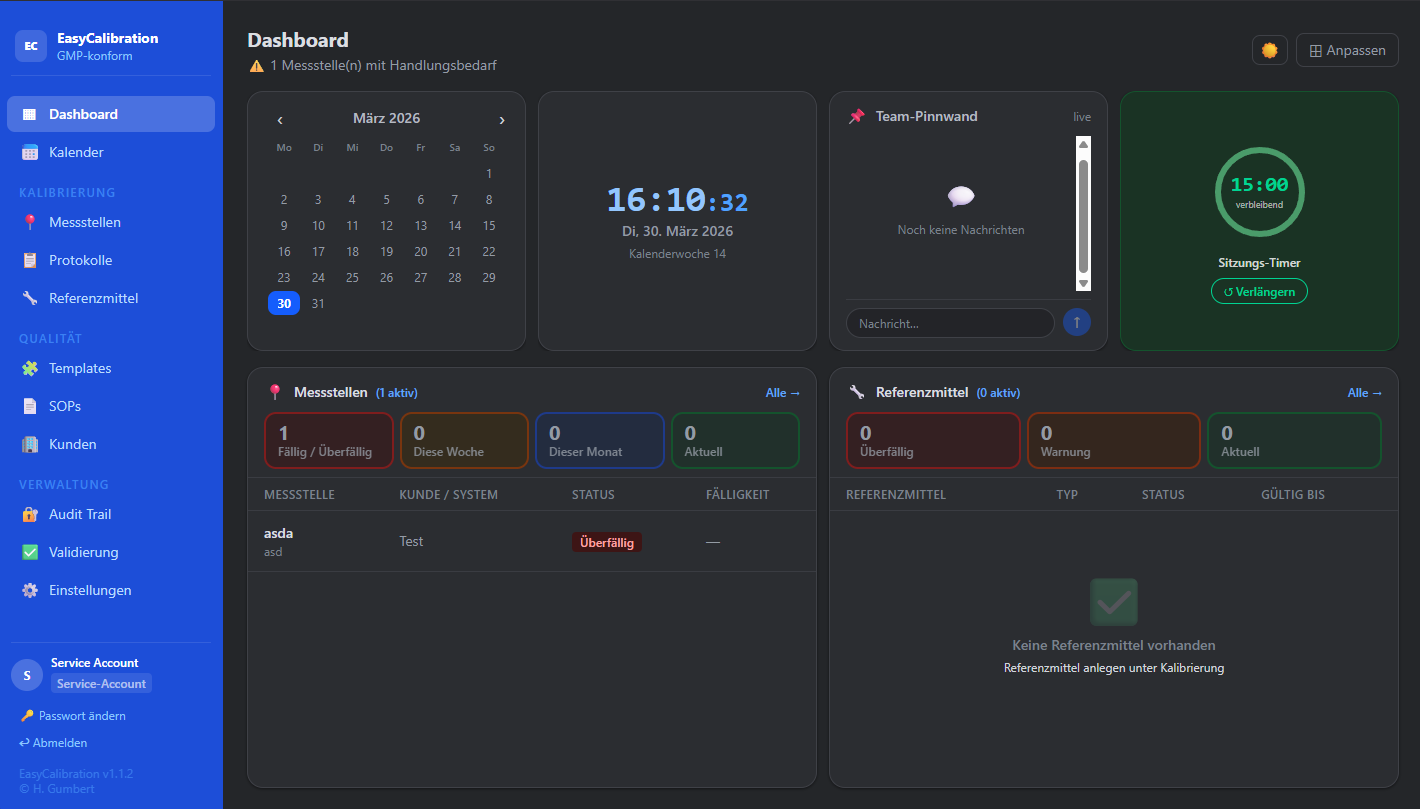
Task: Click the Aktuell tile in Messstellen card
Action: click(736, 440)
